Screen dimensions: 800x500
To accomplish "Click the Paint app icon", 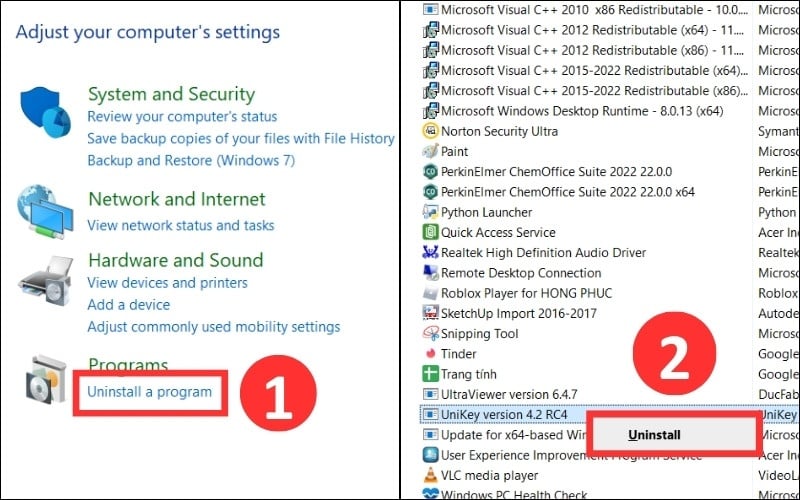I will pos(430,152).
